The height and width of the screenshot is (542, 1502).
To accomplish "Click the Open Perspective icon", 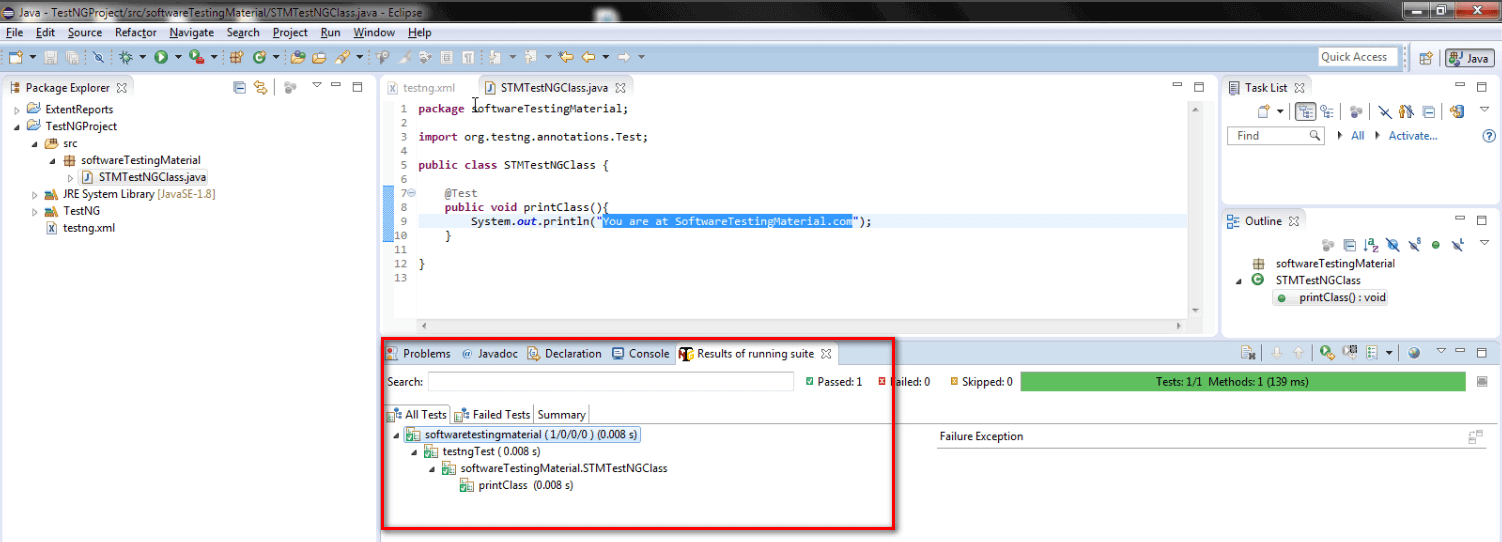I will pyautogui.click(x=1426, y=58).
